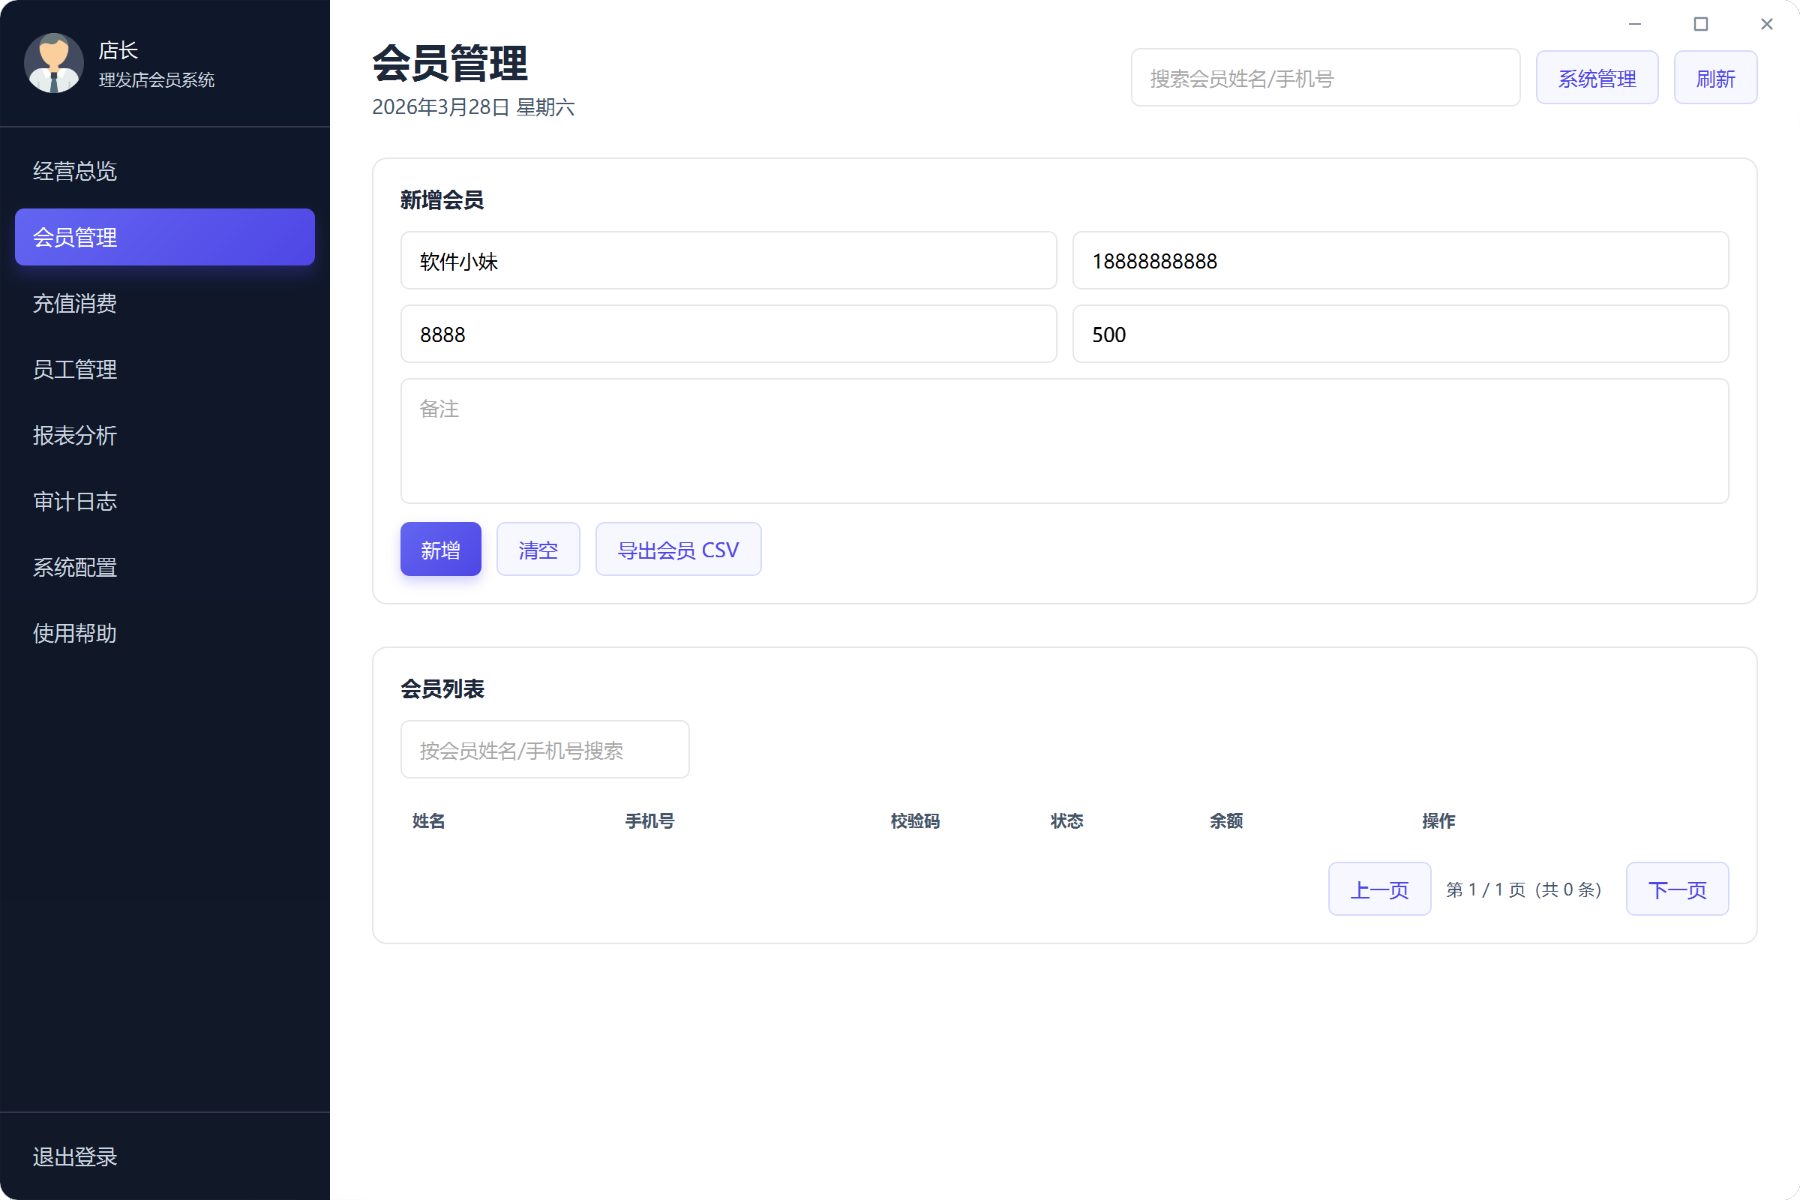Image resolution: width=1800 pixels, height=1200 pixels.
Task: Click the 备注 remarks textarea
Action: tap(1064, 441)
